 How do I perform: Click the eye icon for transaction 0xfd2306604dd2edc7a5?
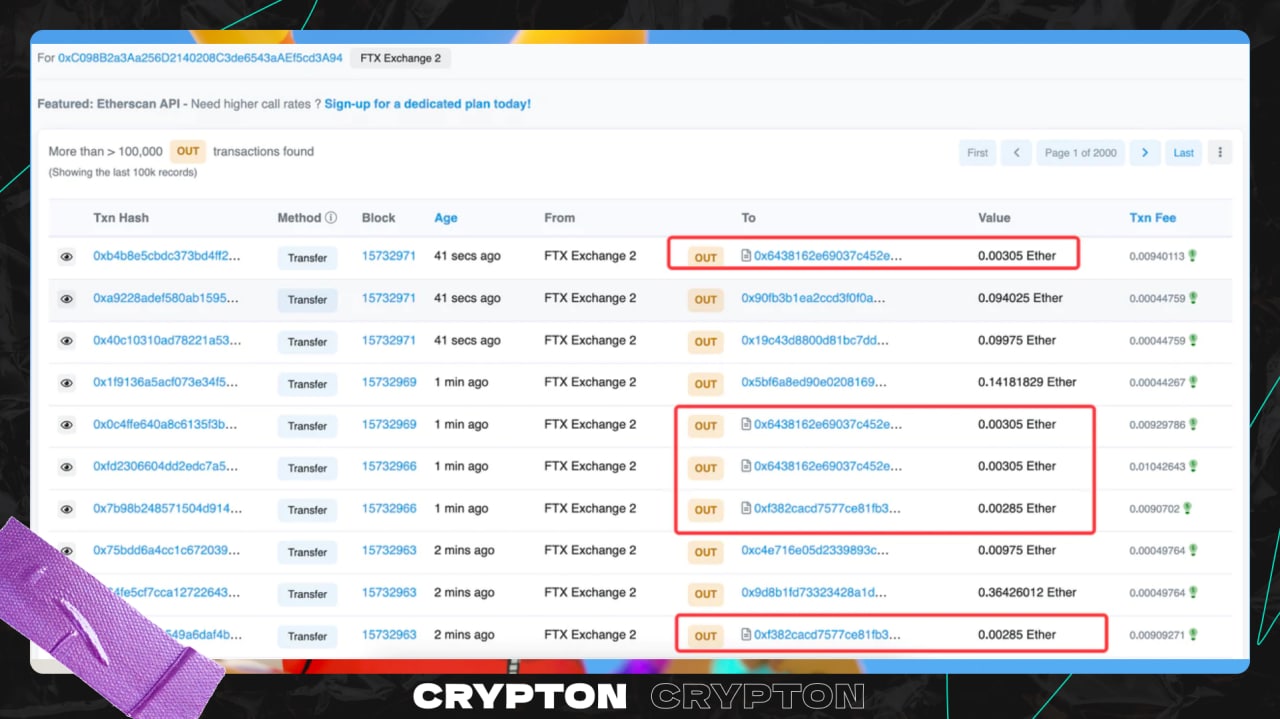pos(66,467)
